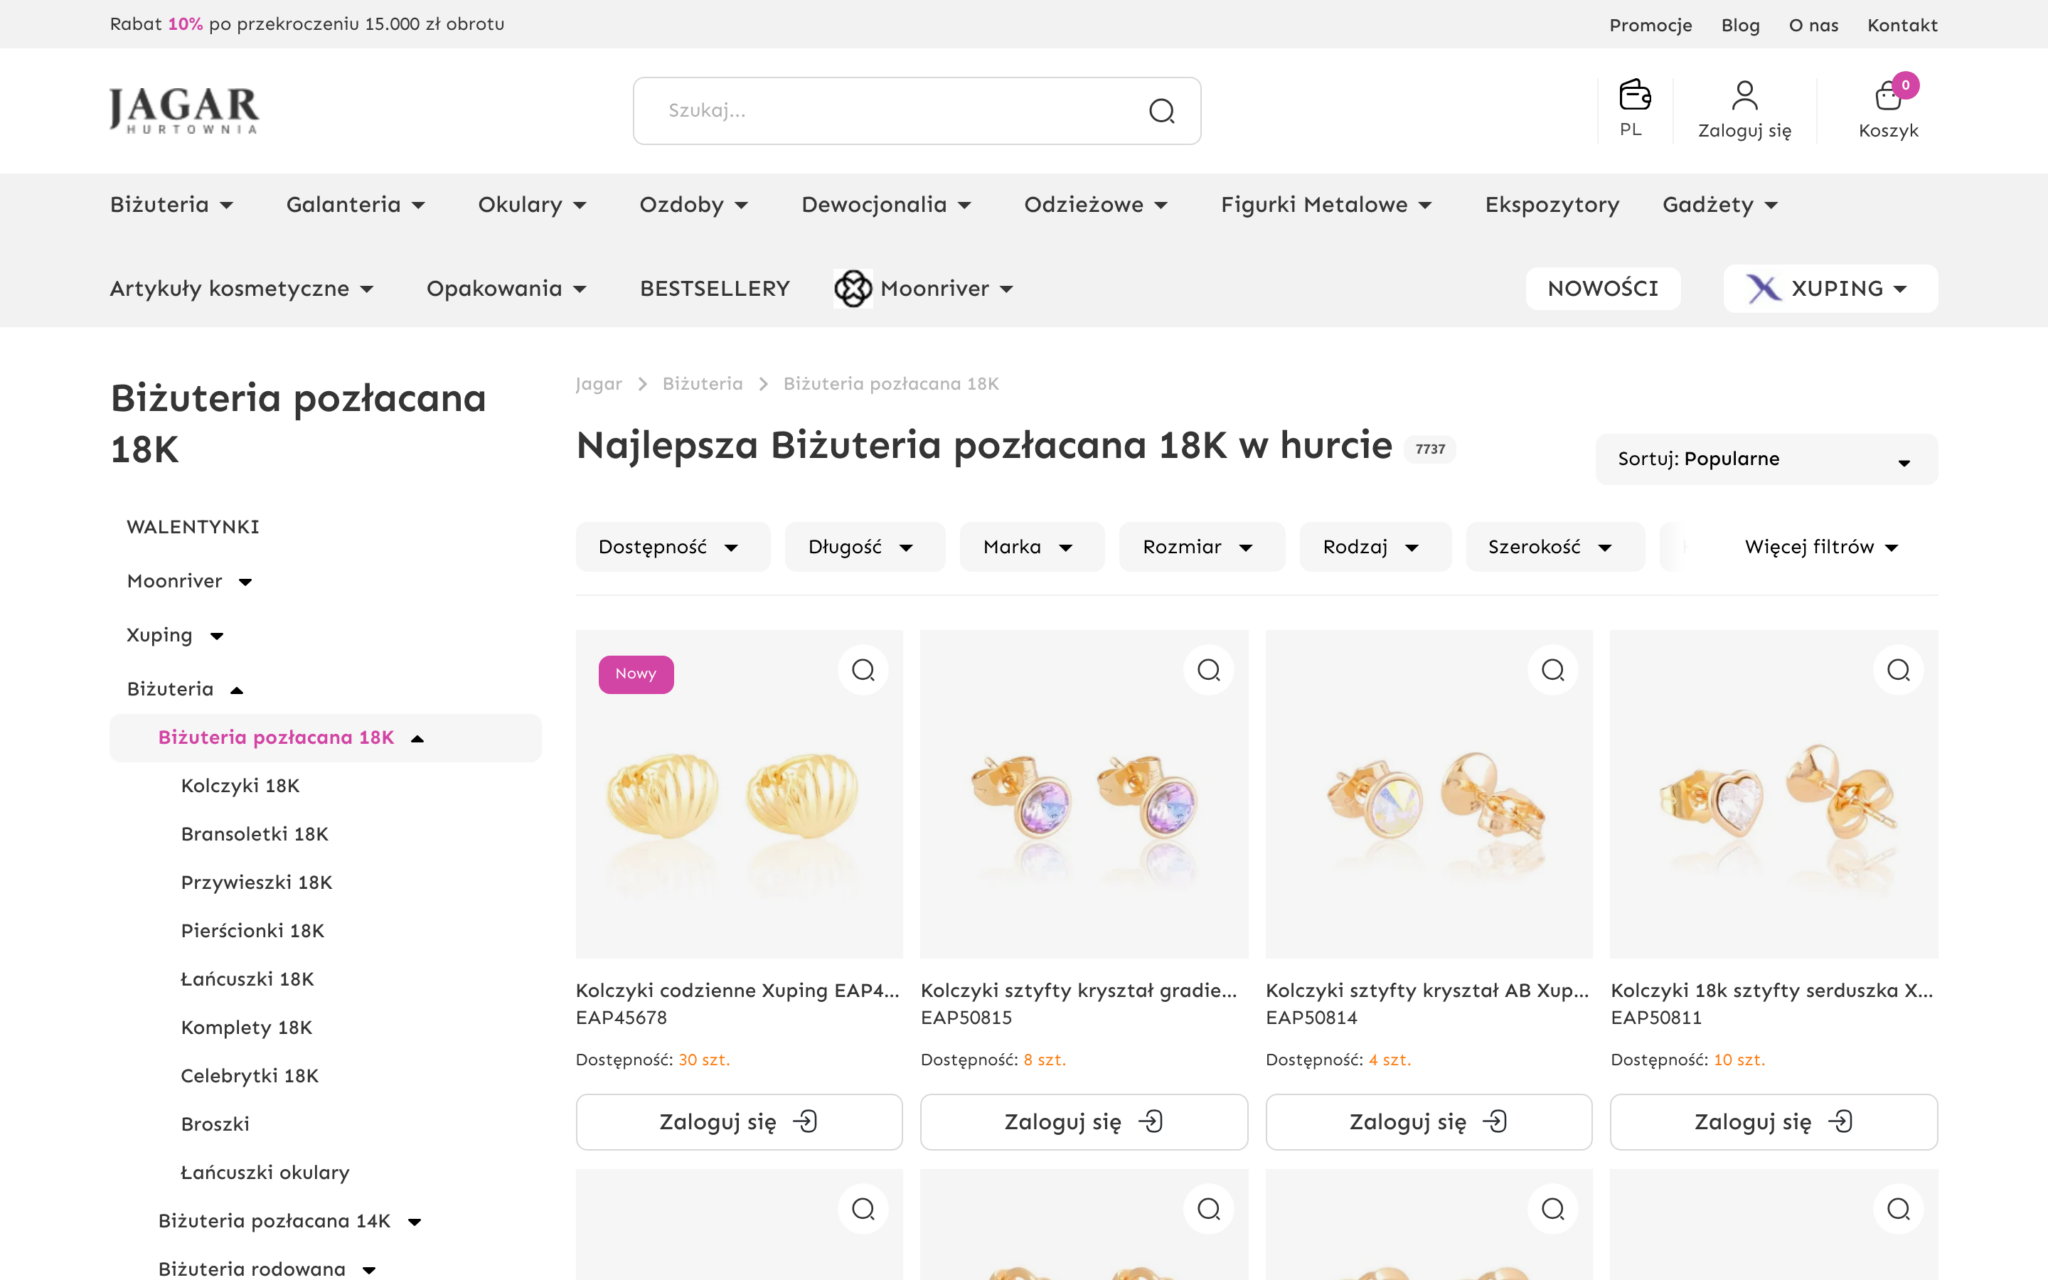The image size is (2048, 1280).
Task: Open the Dewocjonalia main menu
Action: [887, 205]
